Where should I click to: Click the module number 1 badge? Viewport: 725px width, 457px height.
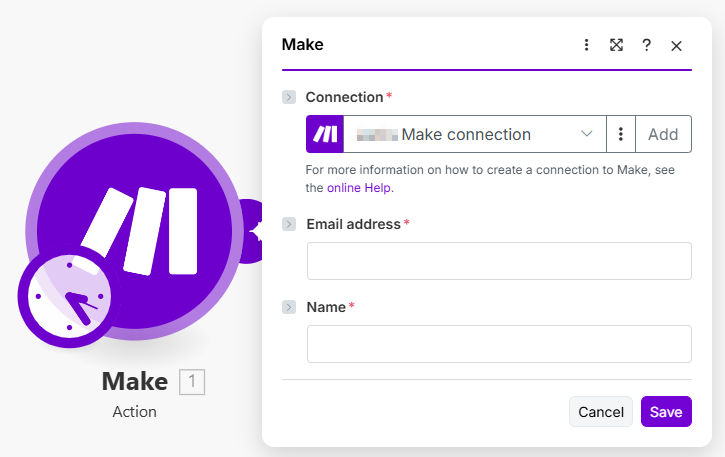tap(192, 381)
